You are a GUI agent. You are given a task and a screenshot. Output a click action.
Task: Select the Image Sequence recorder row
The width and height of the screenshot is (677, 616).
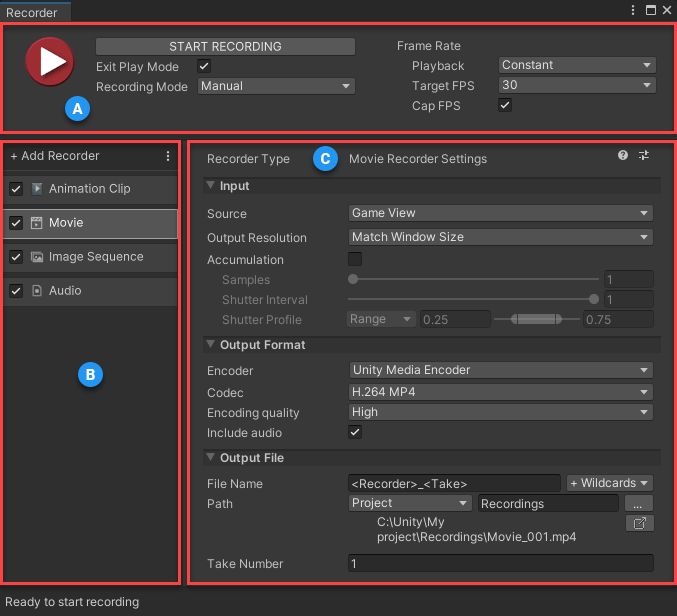(x=90, y=257)
